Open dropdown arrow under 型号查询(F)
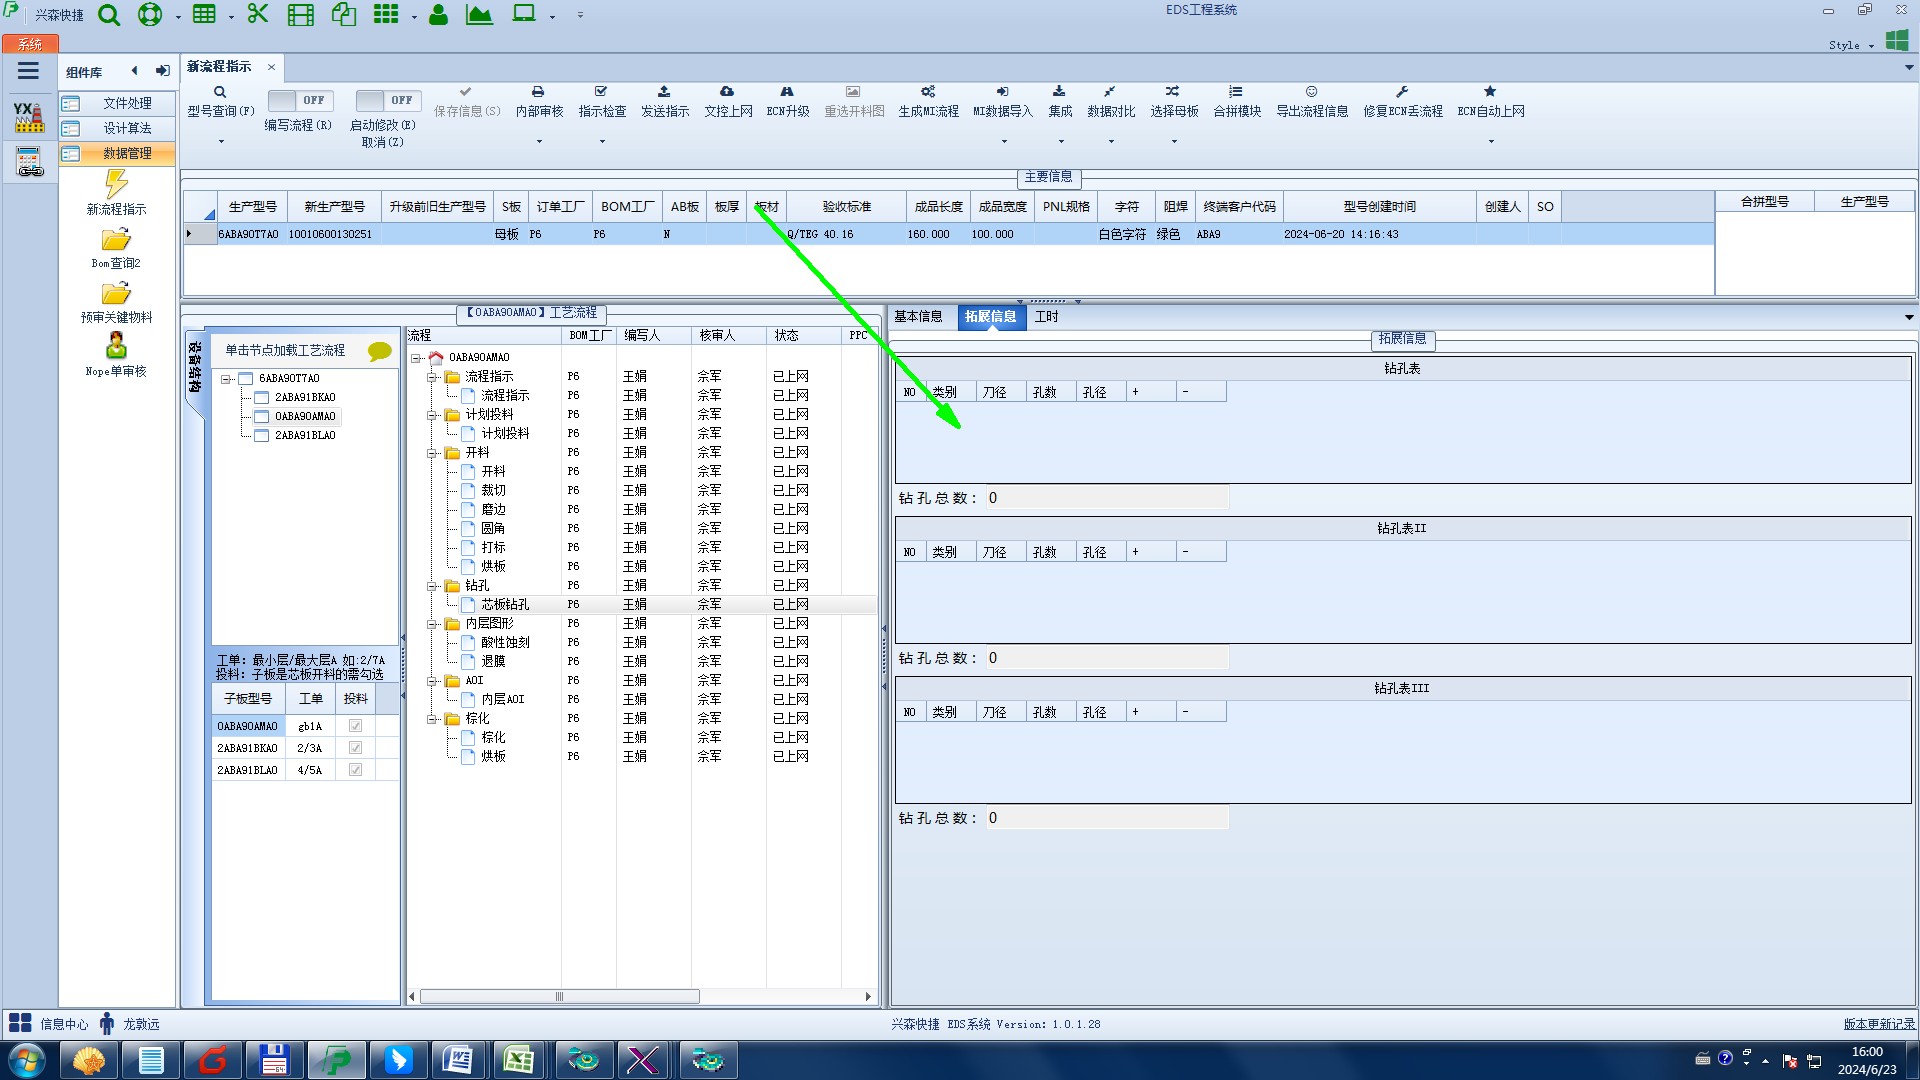The image size is (1920, 1080). coord(221,141)
